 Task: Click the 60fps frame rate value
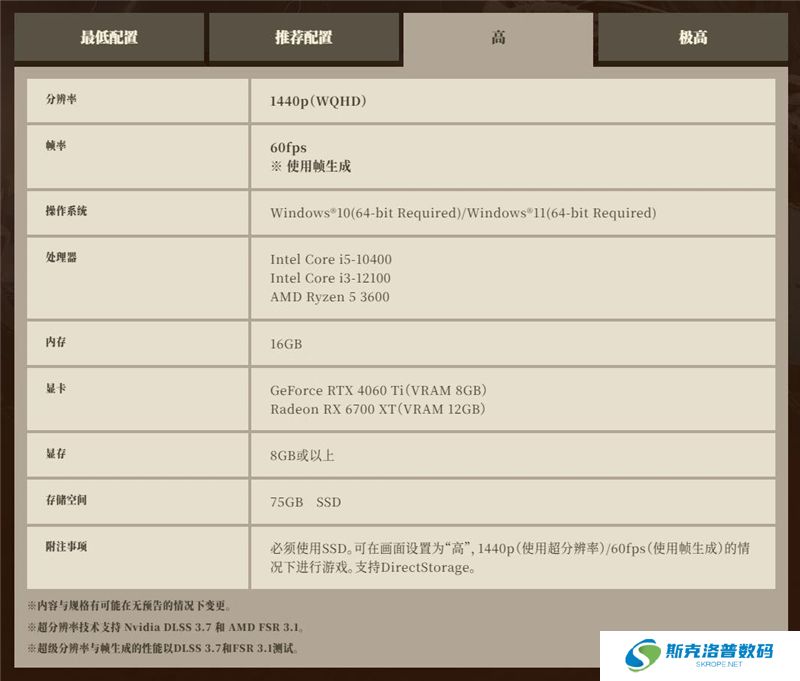[x=288, y=148]
